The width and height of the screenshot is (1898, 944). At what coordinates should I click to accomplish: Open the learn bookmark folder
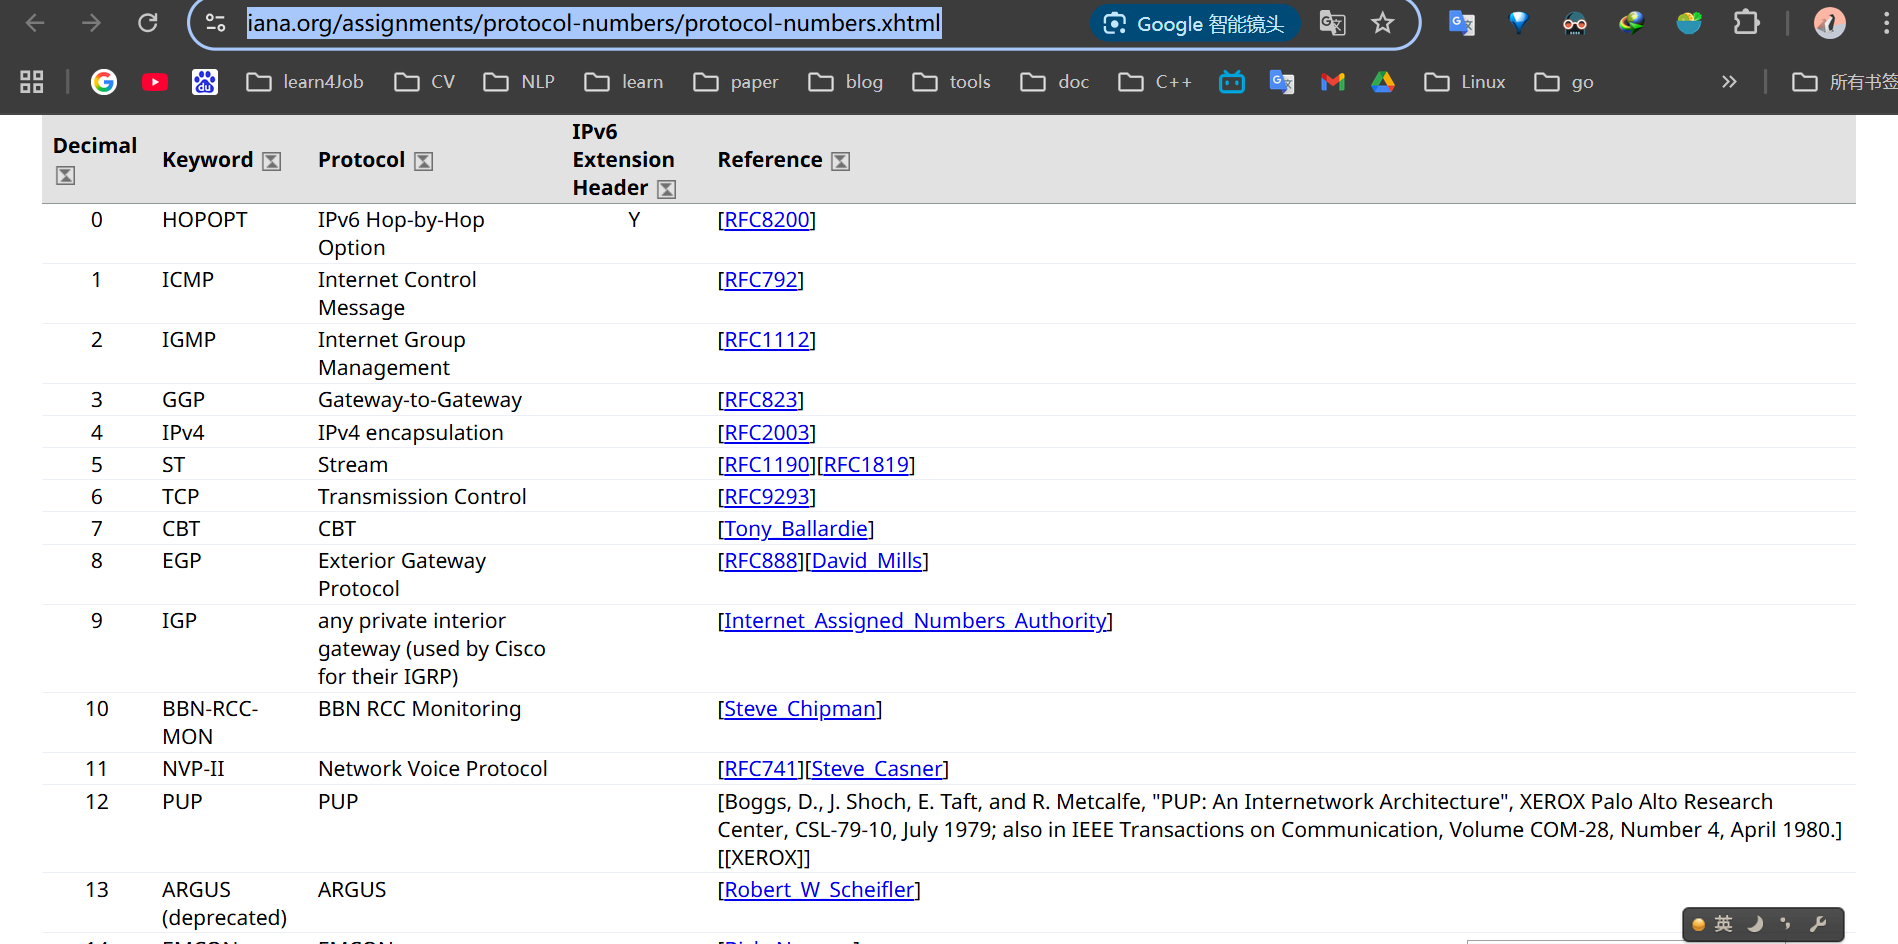point(624,82)
